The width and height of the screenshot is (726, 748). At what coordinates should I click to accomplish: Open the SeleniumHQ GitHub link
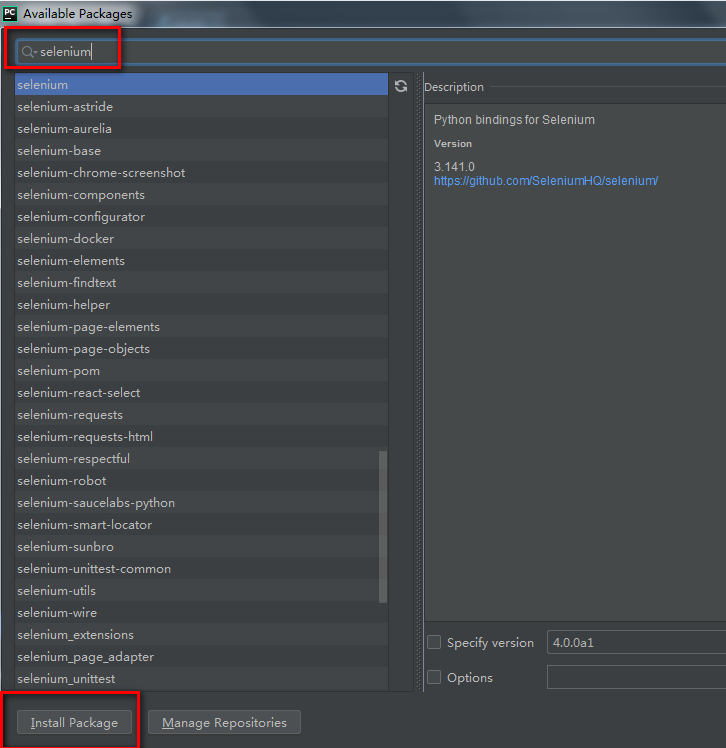(546, 181)
